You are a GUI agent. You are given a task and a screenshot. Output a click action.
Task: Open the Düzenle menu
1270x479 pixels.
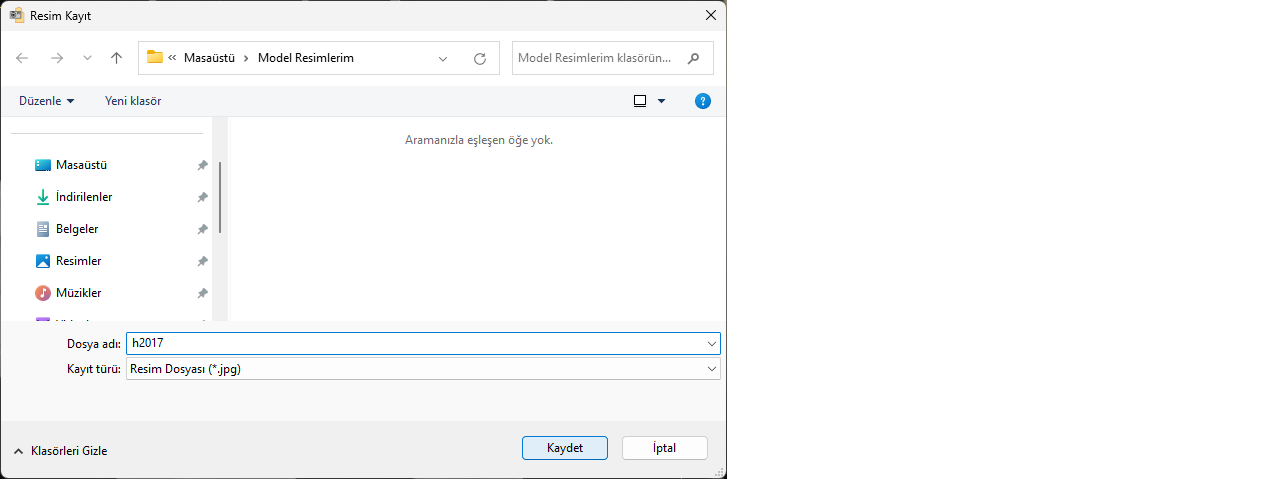click(x=46, y=101)
